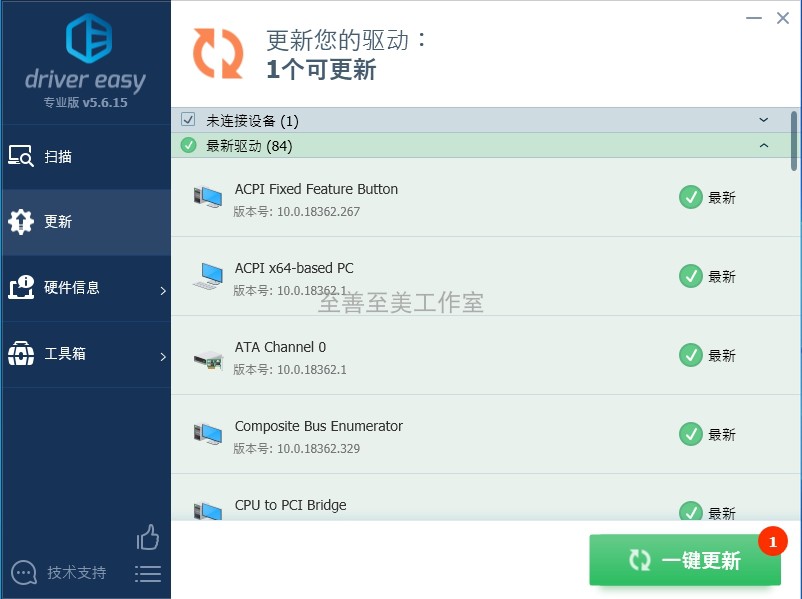802x599 pixels.
Task: Click the thumbs-up like icon
Action: tap(148, 537)
